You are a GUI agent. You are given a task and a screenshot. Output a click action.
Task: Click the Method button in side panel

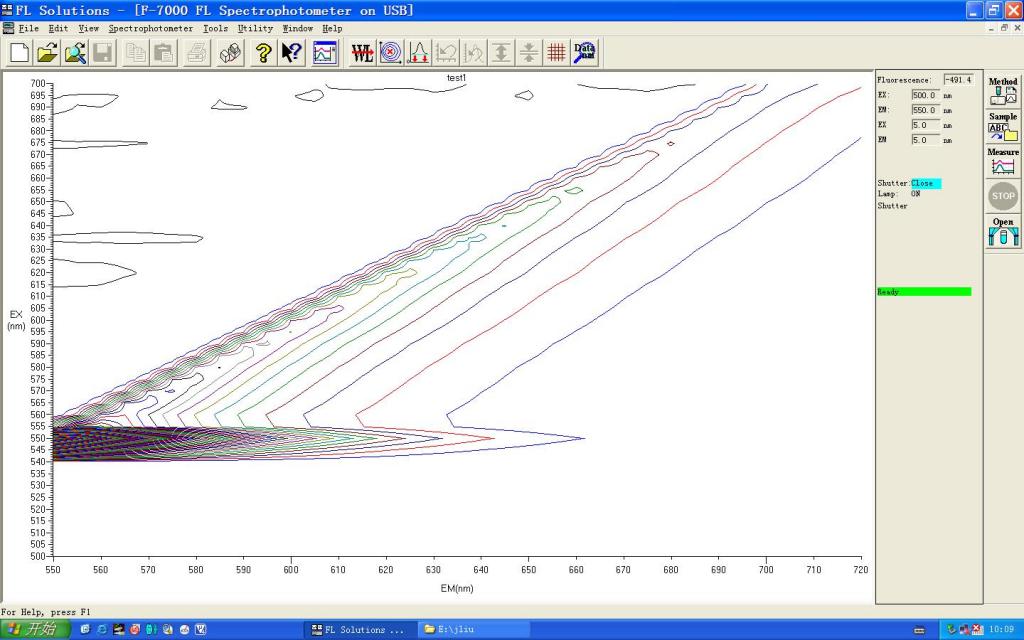[1003, 91]
